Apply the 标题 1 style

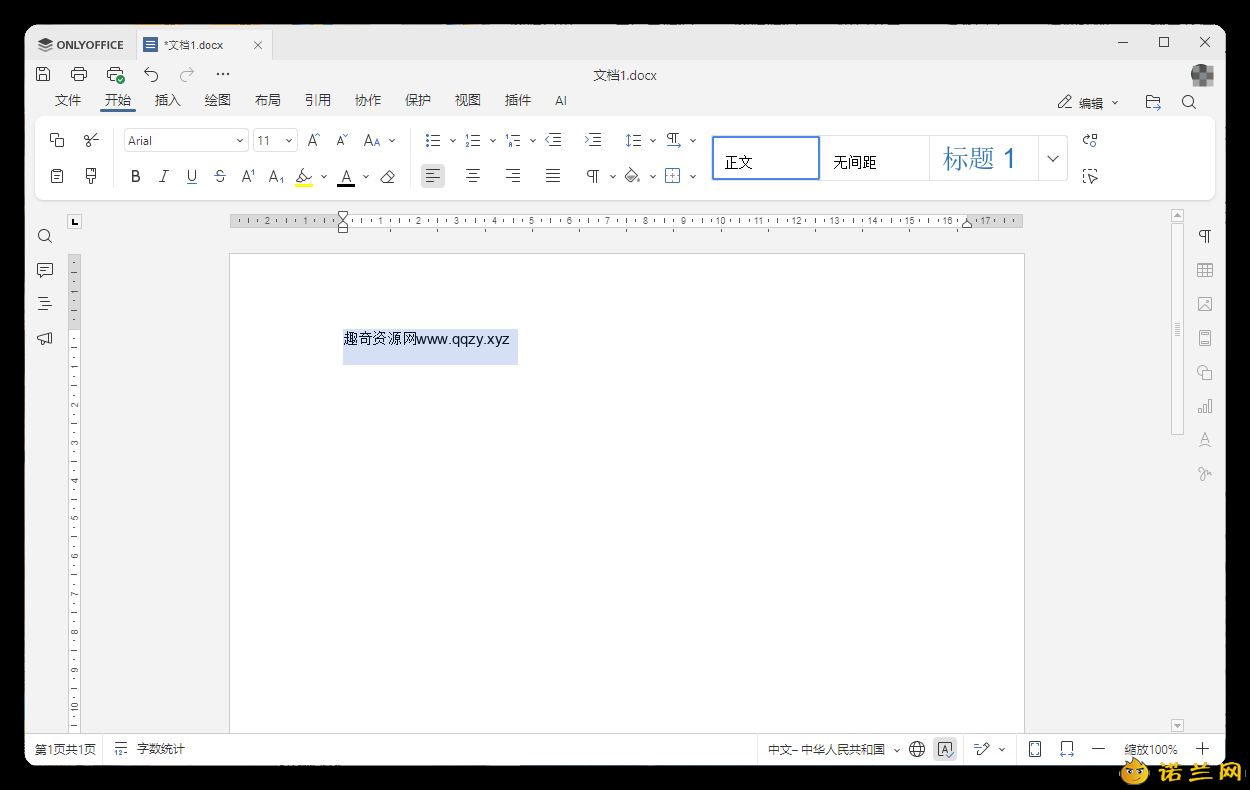click(984, 158)
